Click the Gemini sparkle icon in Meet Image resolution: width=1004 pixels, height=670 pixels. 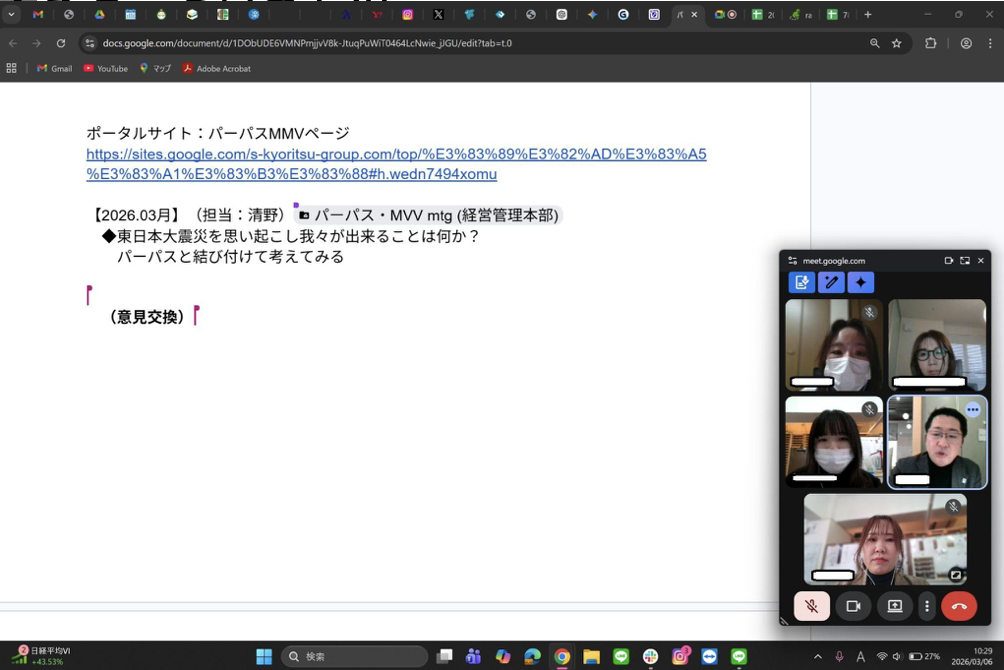point(860,283)
